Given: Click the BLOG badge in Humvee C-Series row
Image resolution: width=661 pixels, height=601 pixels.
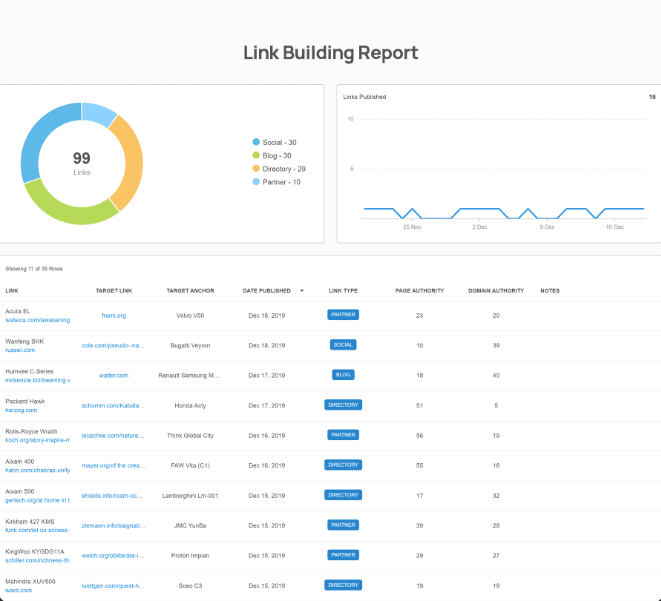Looking at the screenshot, I should (x=343, y=375).
